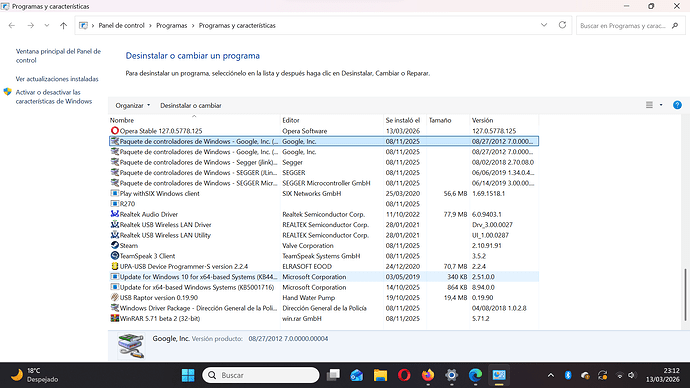Select Update for x64-based Windows Systems (KB5001716)

tap(323, 287)
